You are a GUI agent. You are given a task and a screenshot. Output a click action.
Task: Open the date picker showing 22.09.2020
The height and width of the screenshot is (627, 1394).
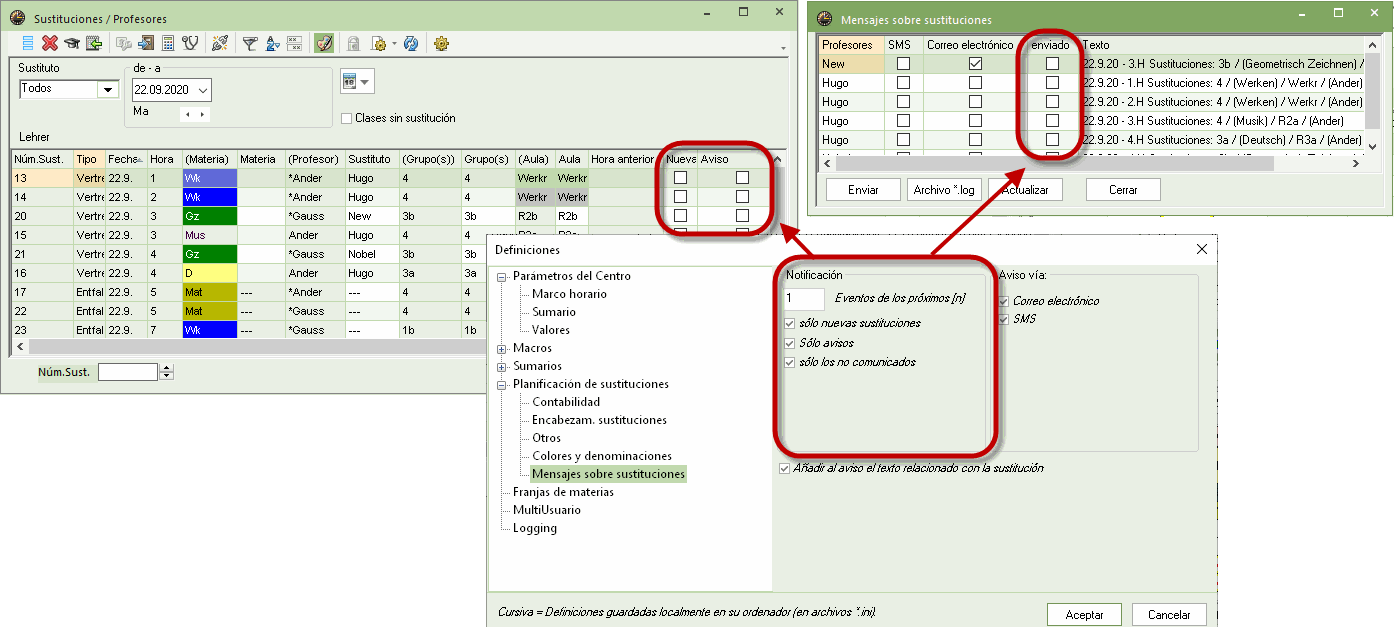[x=204, y=90]
